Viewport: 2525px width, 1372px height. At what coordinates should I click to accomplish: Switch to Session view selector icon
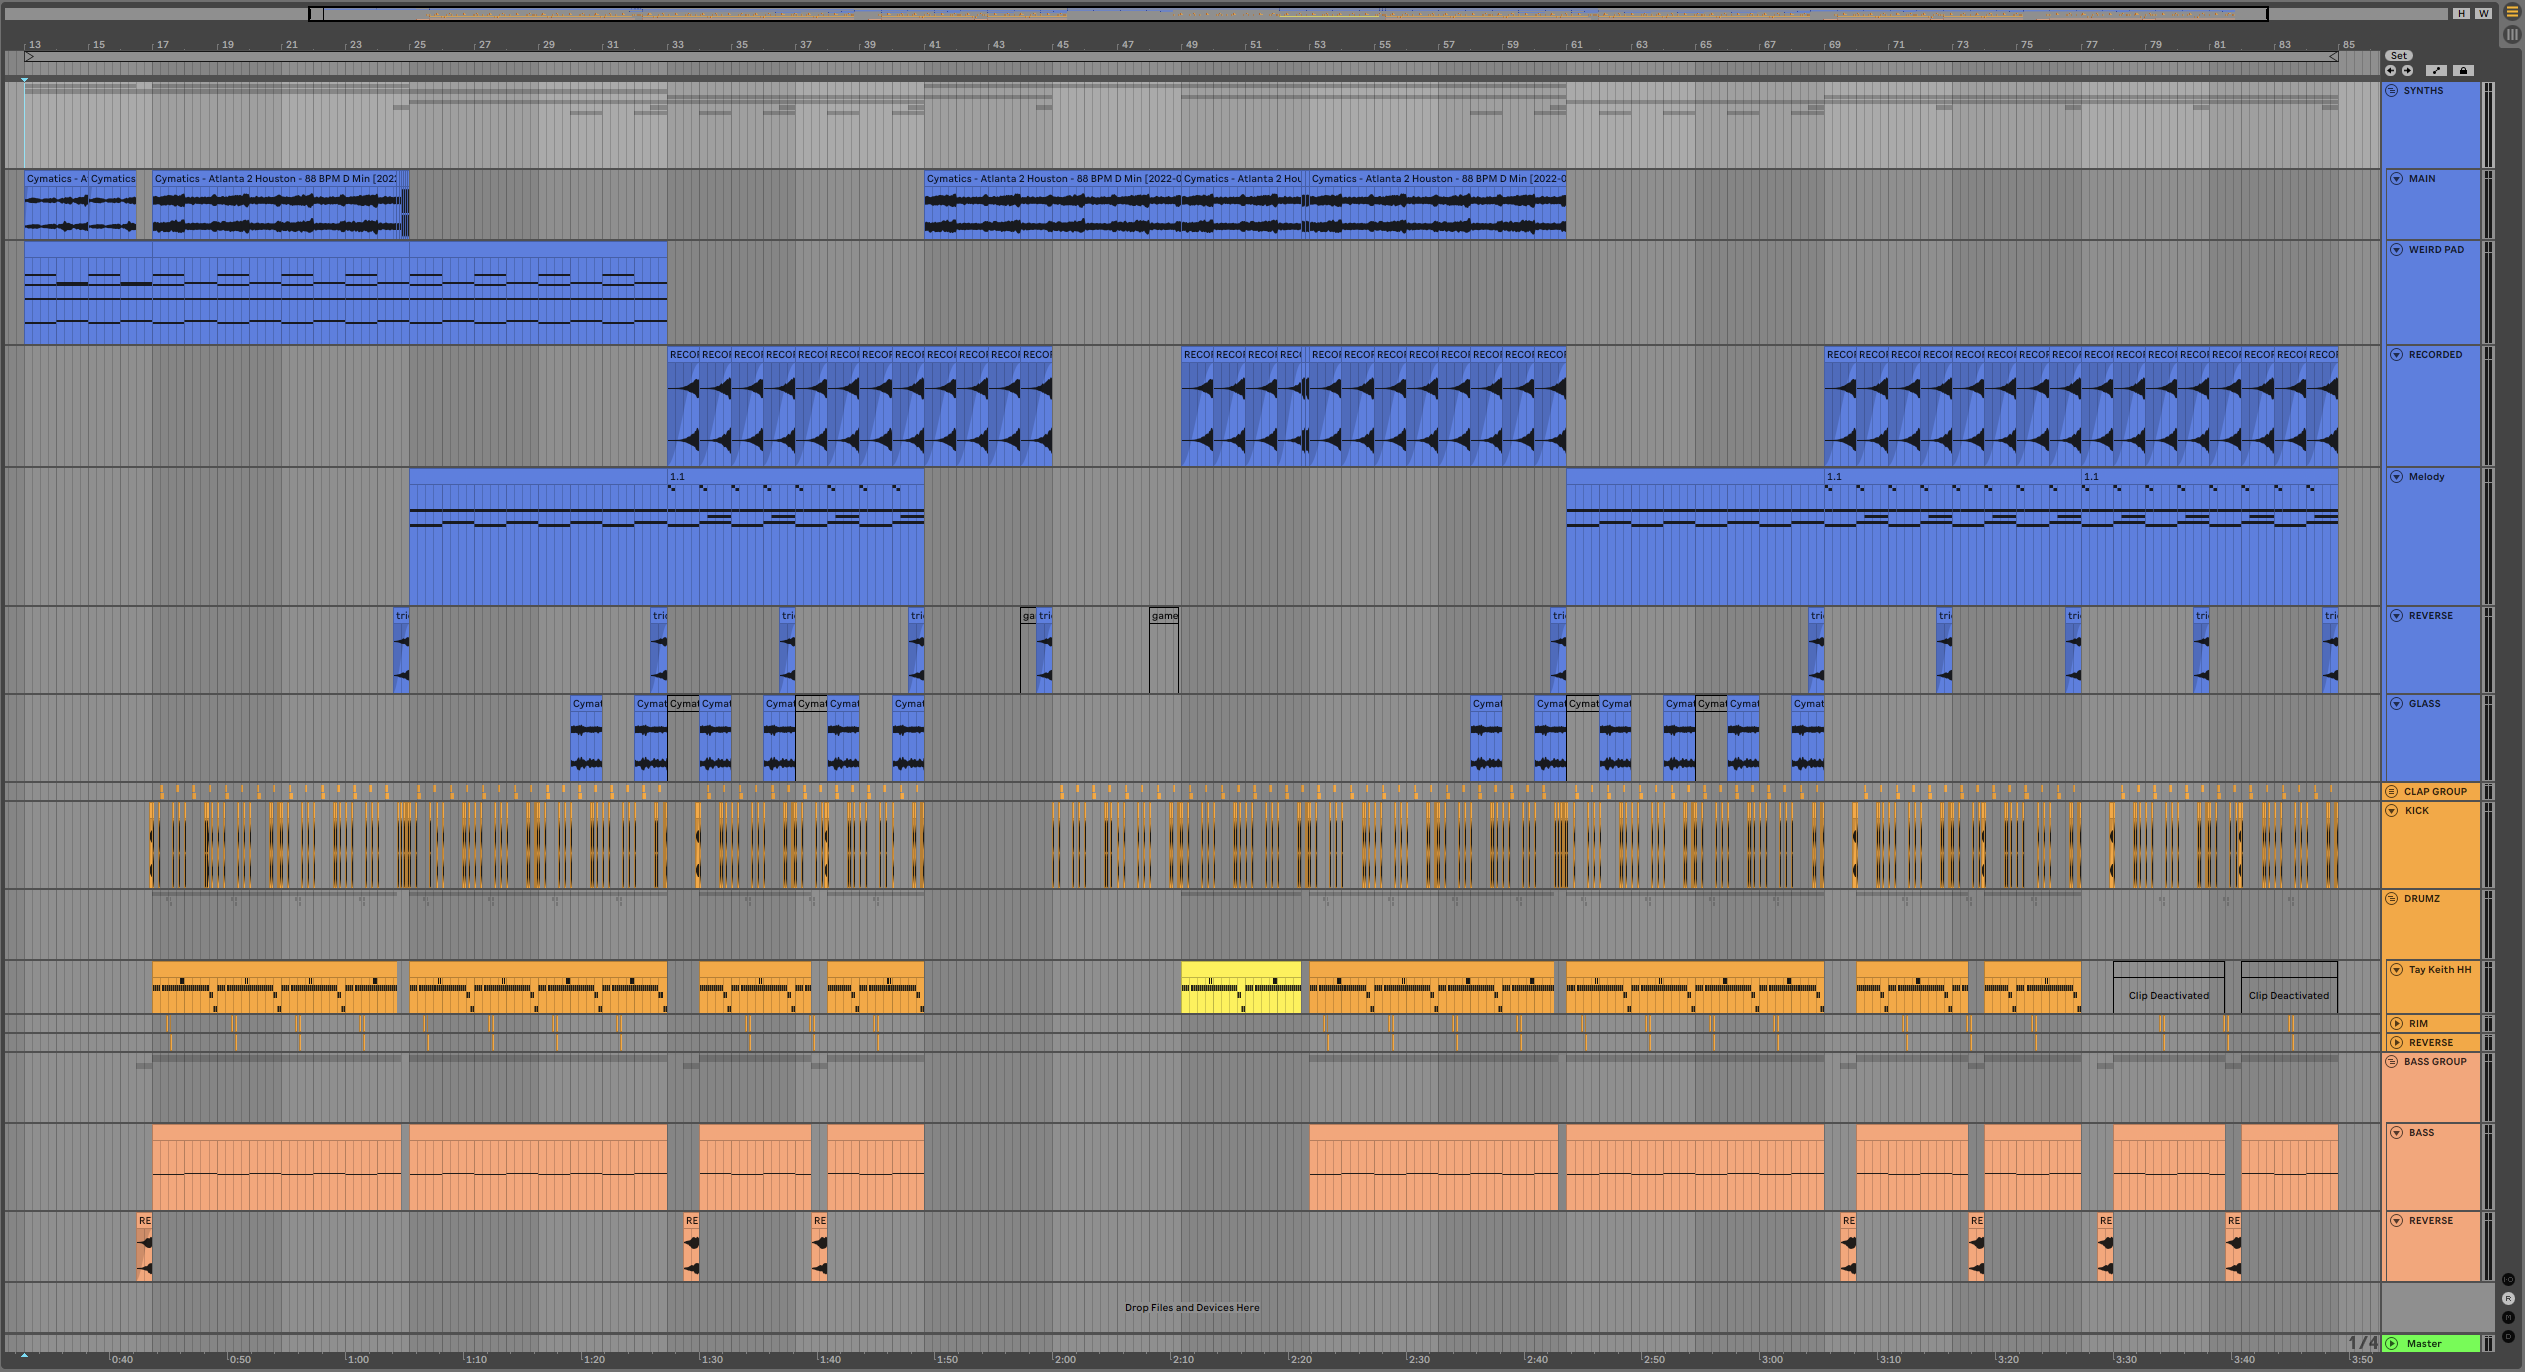click(2511, 34)
